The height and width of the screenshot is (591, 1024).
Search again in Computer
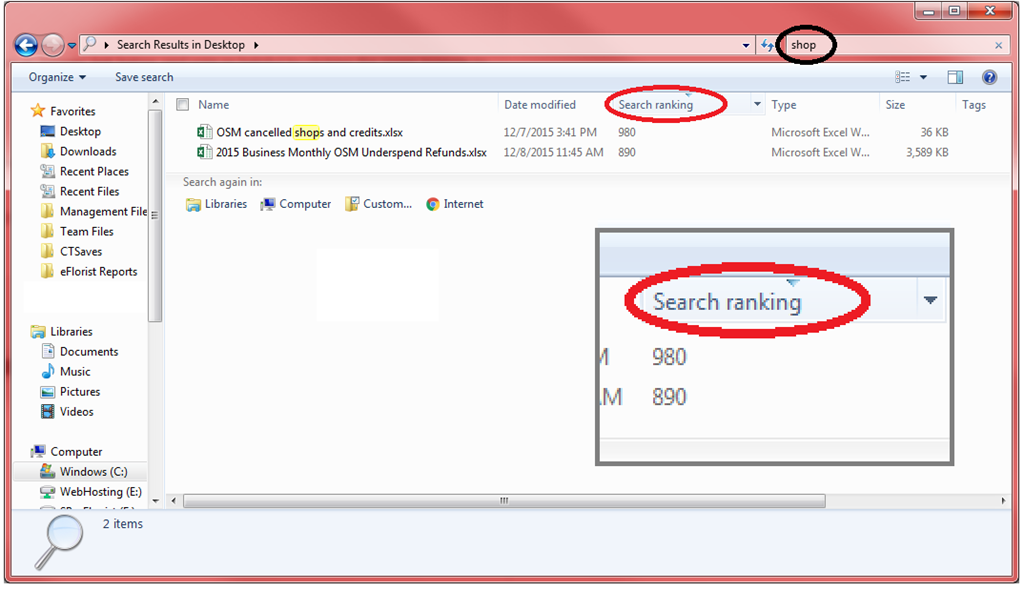click(x=295, y=204)
